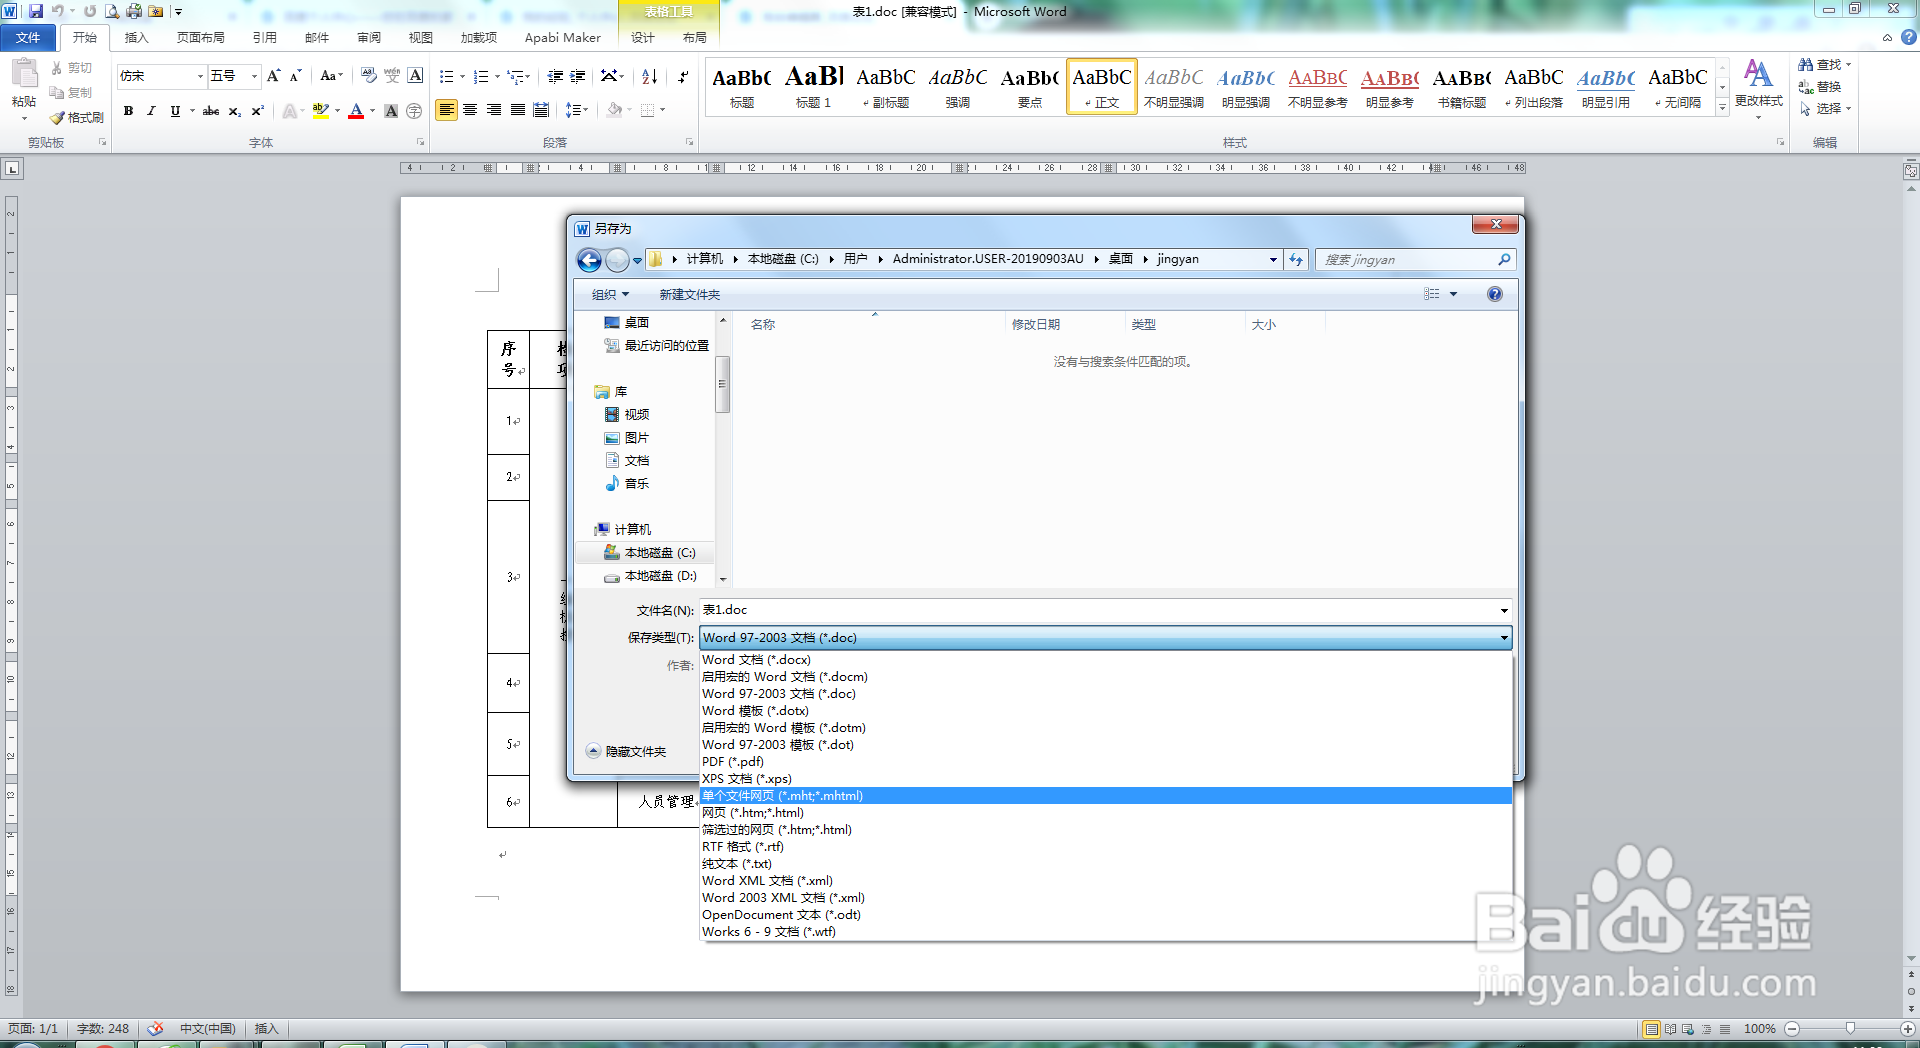Image resolution: width=1920 pixels, height=1048 pixels.
Task: Open the address path dropdown arrow
Action: tap(1273, 259)
